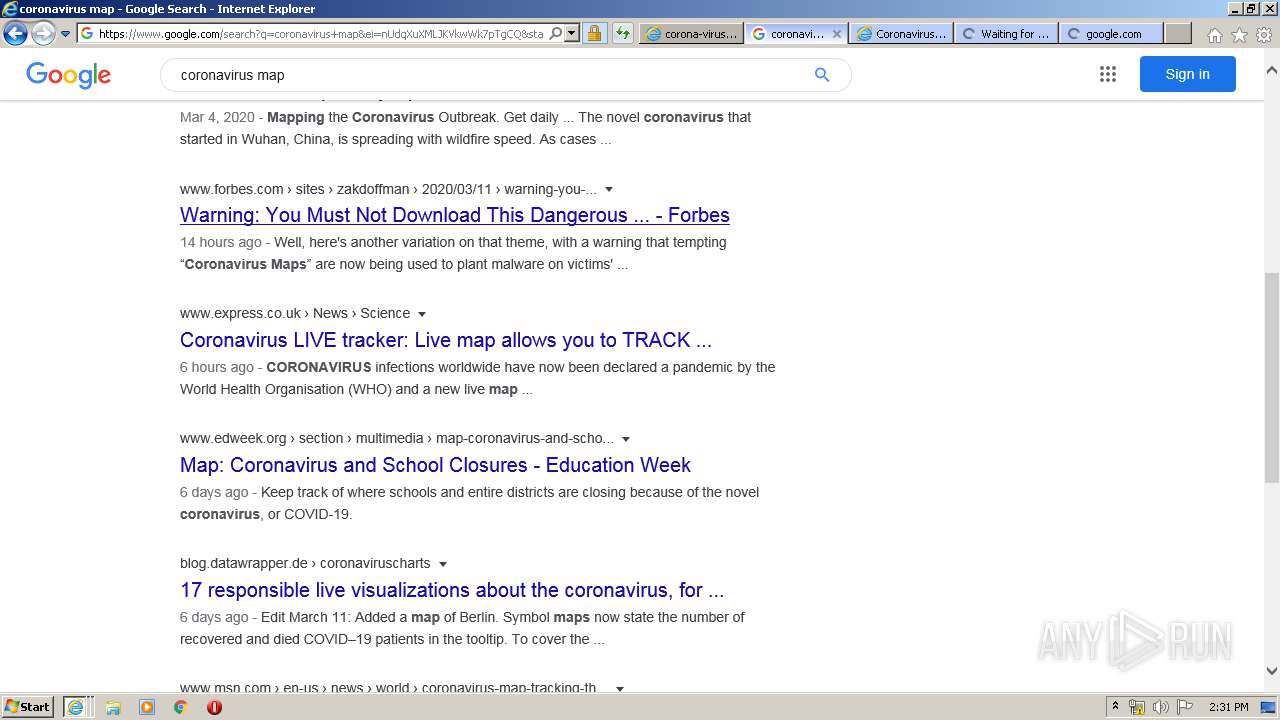This screenshot has height=720, width=1280.
Task: Go back with the browser back arrow
Action: pos(15,33)
